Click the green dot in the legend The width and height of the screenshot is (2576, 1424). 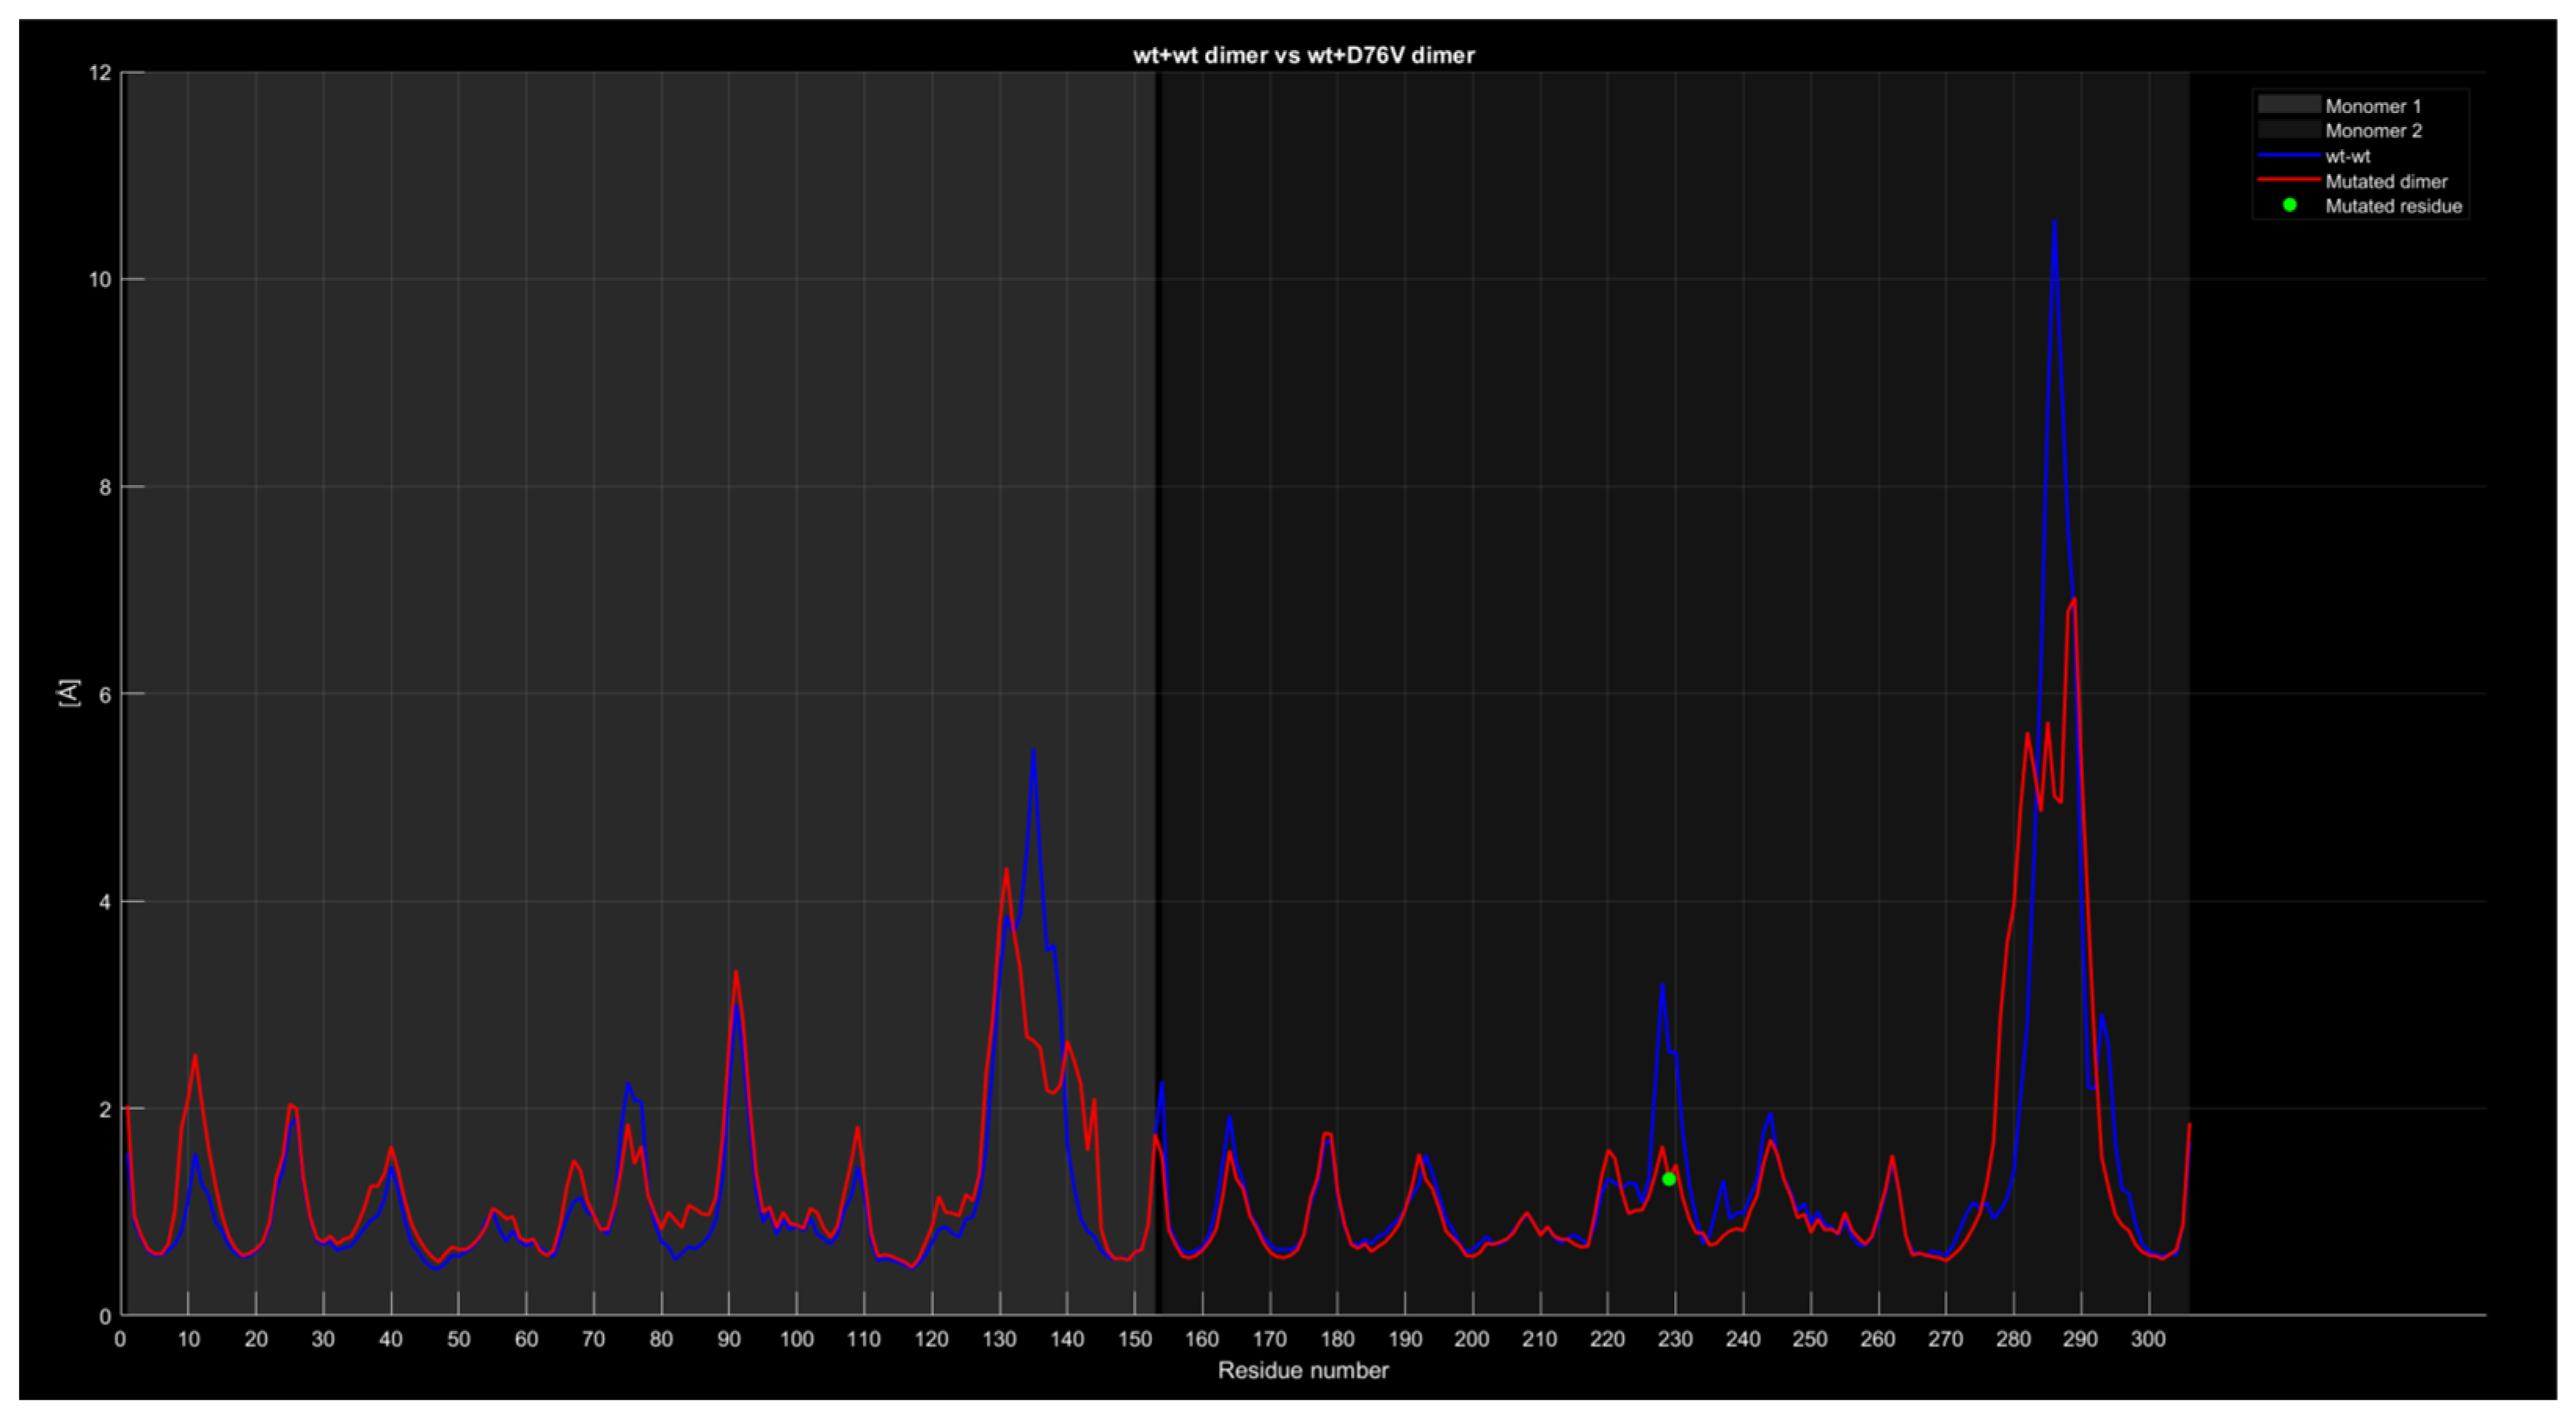point(2289,206)
